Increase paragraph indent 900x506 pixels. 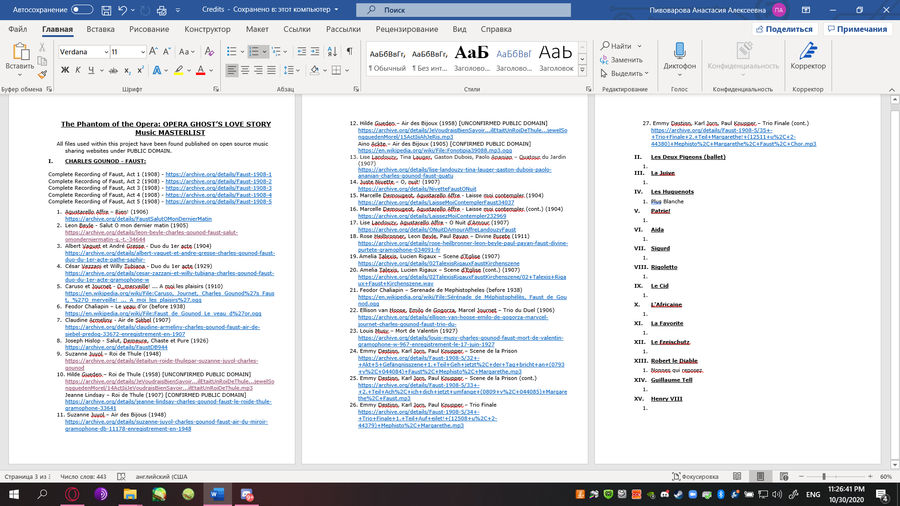tap(315, 52)
